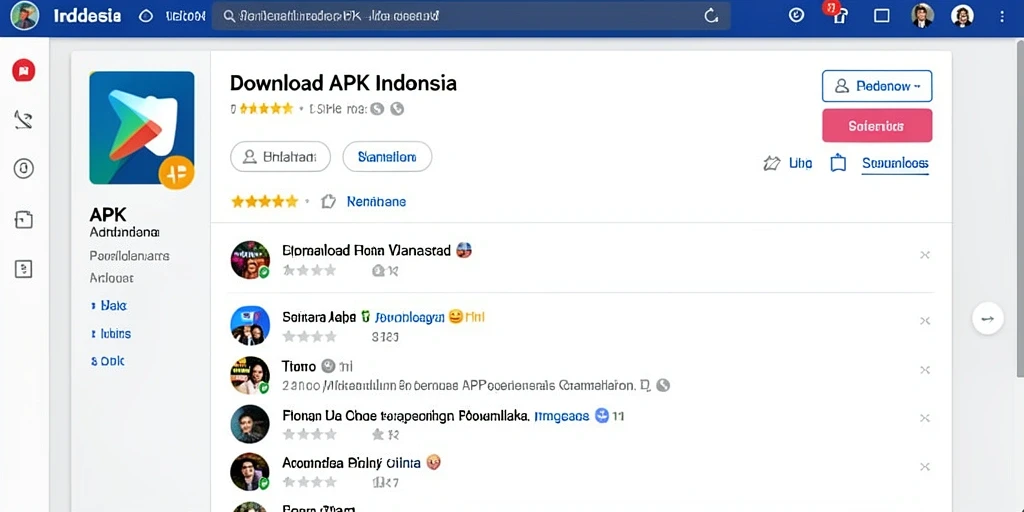The image size is (1024, 512).
Task: Dismiss the Soitara Jabs review
Action: point(925,321)
